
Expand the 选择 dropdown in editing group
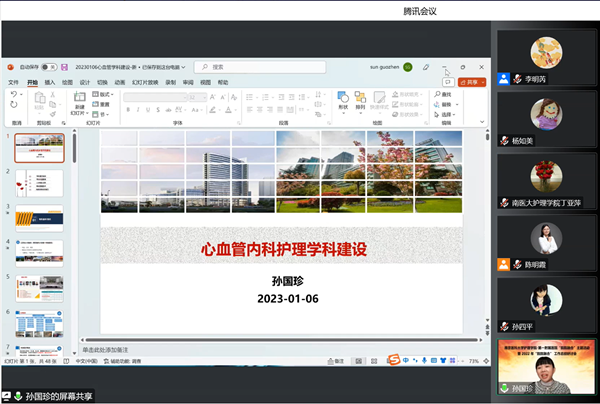click(x=446, y=112)
